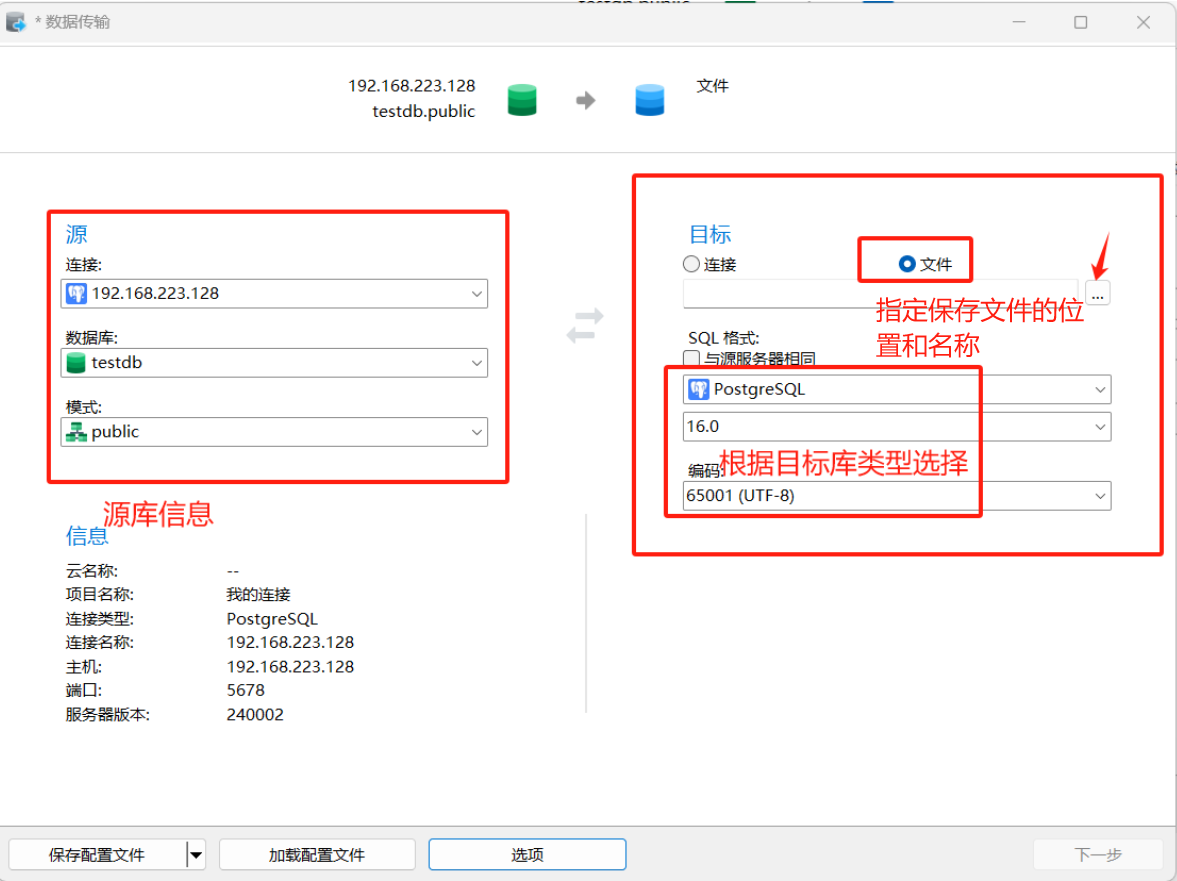Screen dimensions: 1177x881
Task: Select the 文件 radio button under 目标
Action: point(907,264)
